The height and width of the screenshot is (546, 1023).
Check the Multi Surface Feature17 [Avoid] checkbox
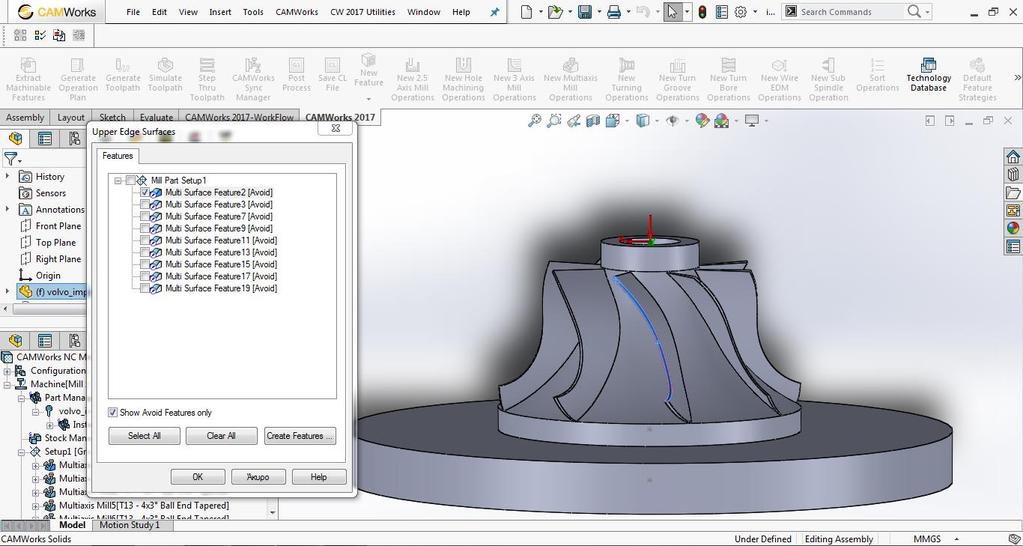145,276
